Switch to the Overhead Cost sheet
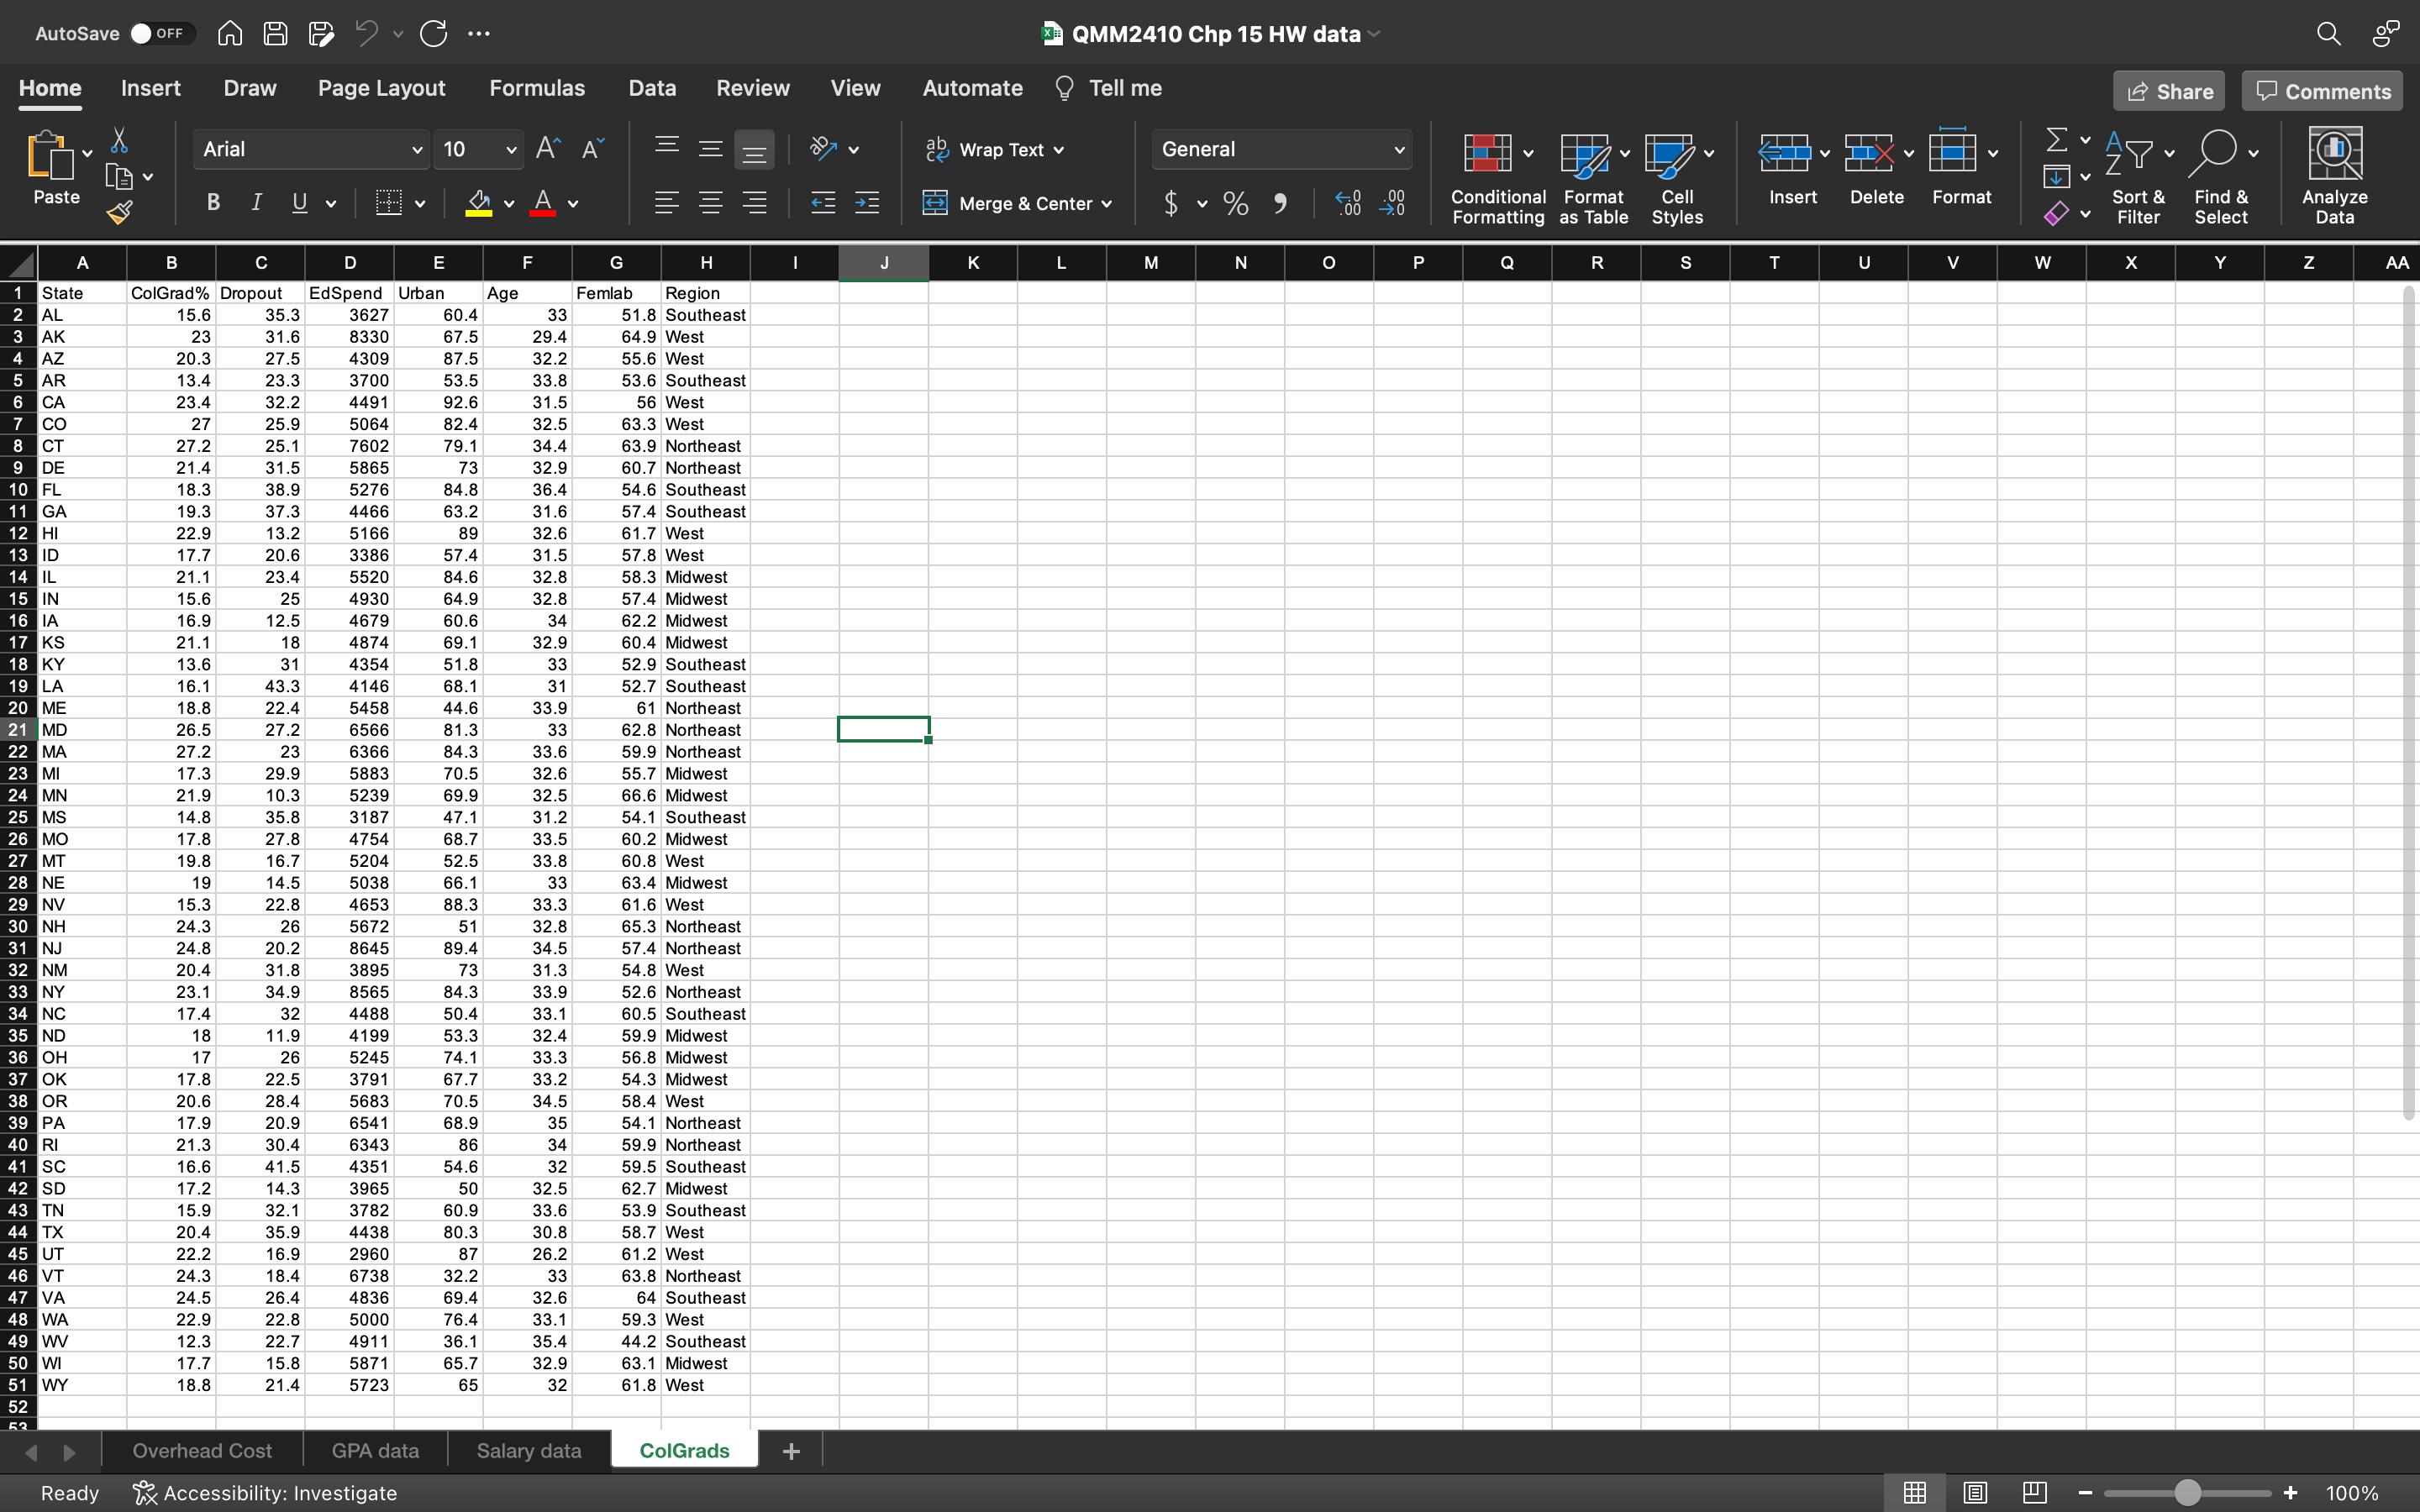This screenshot has width=2420, height=1512. coord(202,1450)
